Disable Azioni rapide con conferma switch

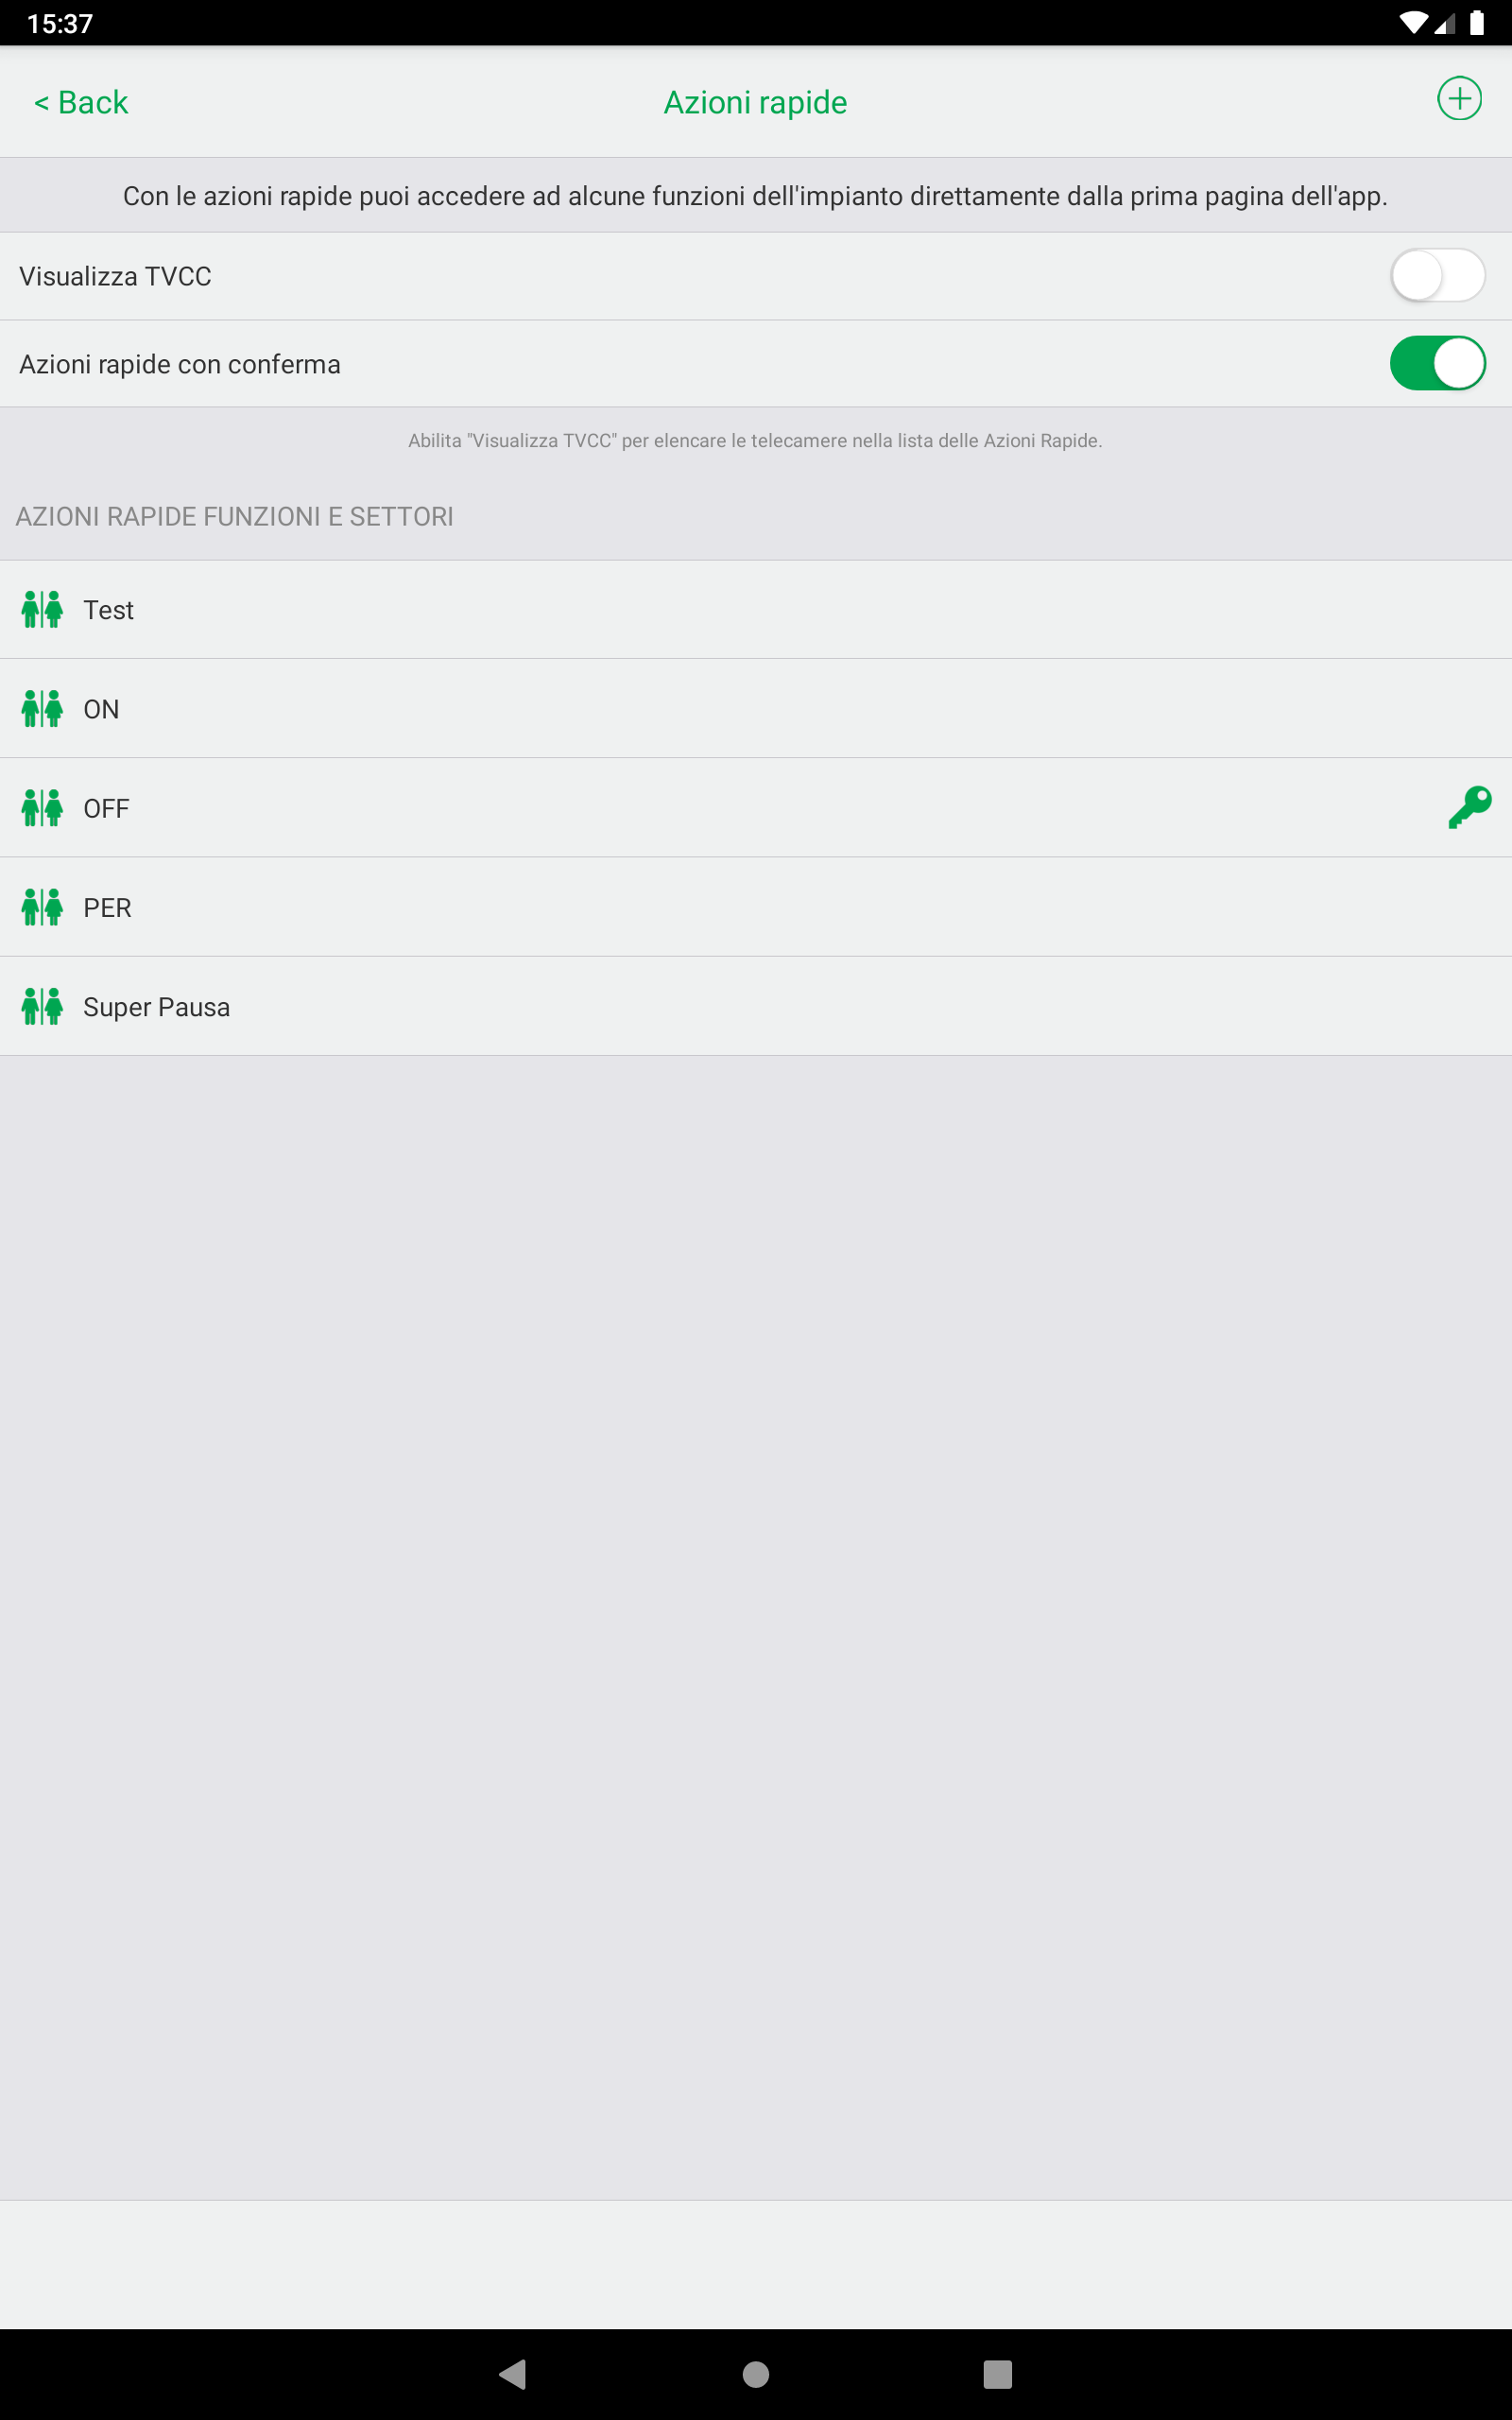(1437, 363)
